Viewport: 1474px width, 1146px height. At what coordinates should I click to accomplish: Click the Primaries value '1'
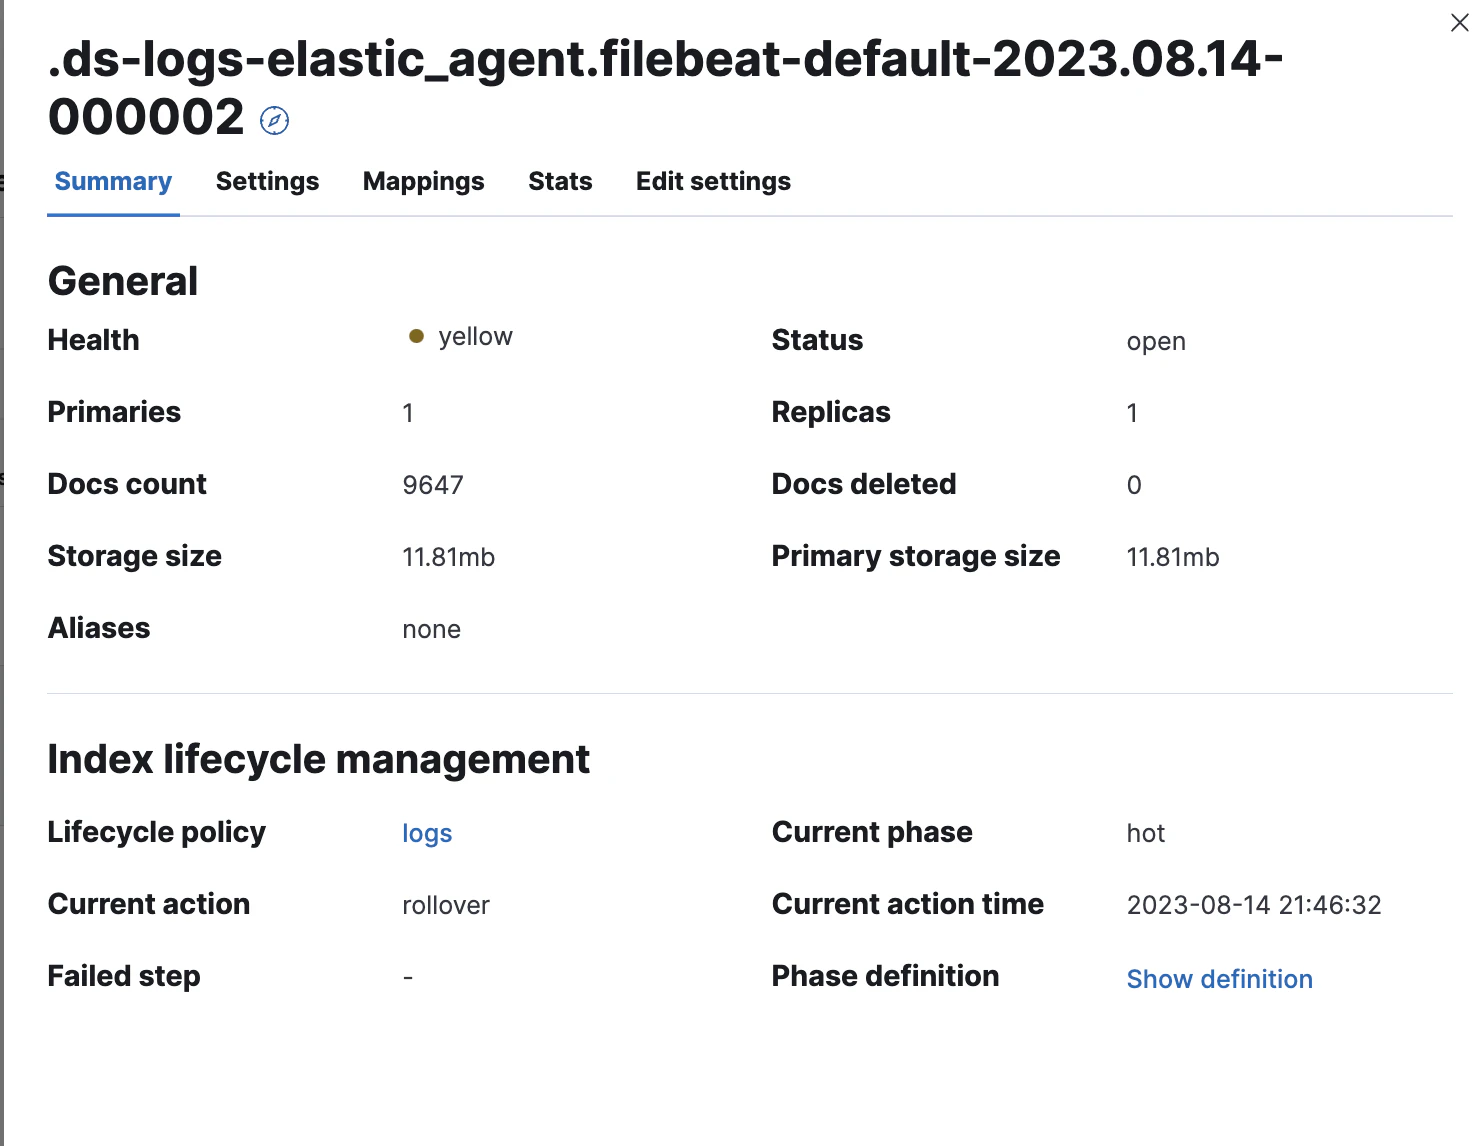click(408, 414)
